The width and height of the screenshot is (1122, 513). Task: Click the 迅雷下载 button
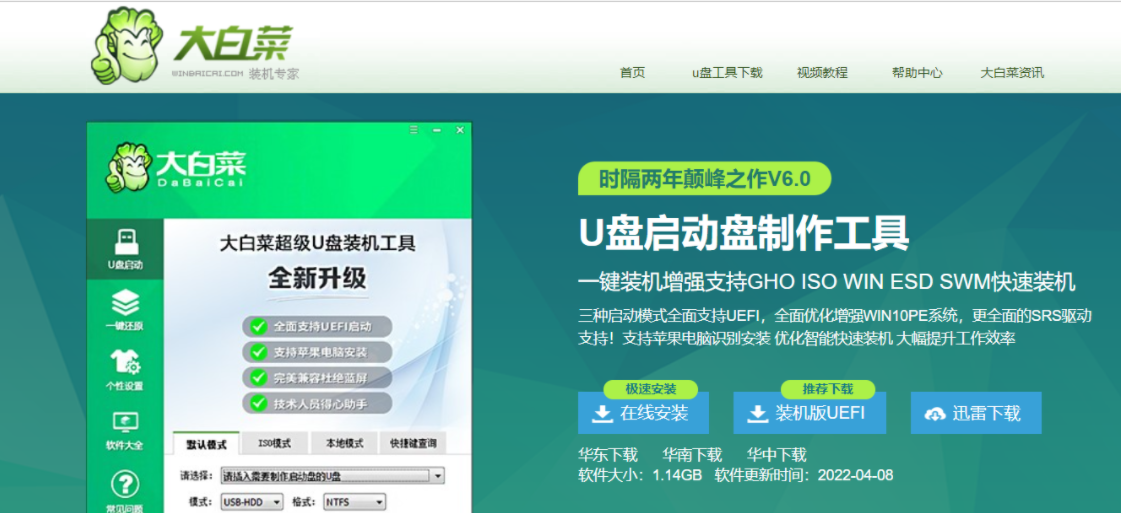(976, 413)
